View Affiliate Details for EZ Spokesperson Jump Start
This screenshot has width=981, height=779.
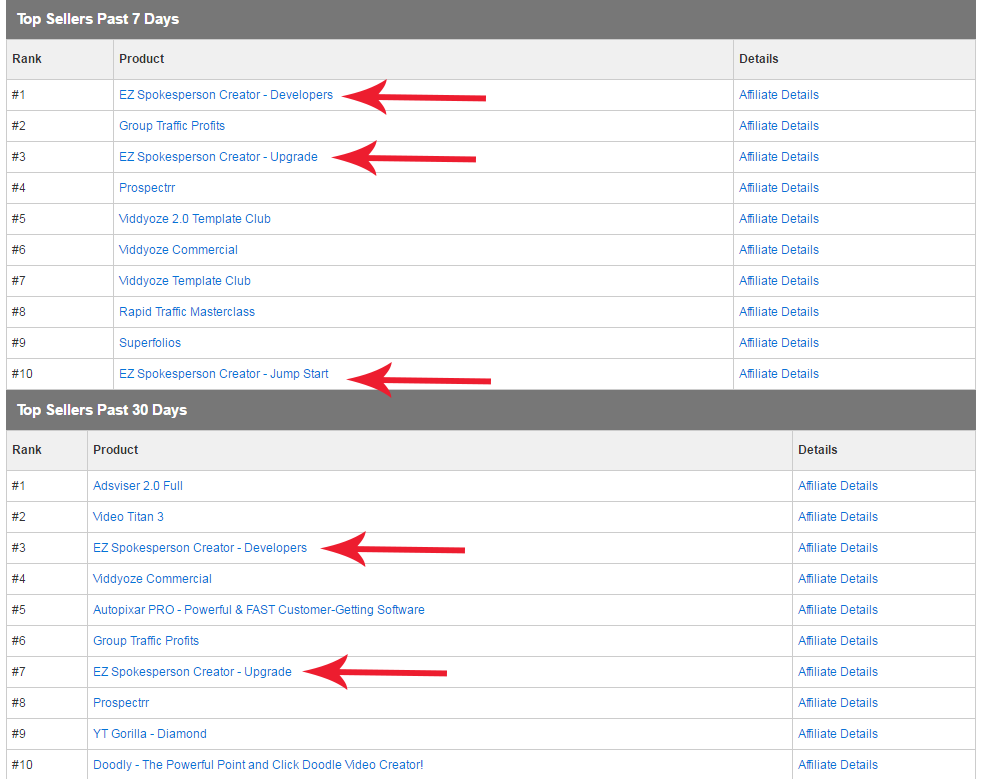pos(779,374)
